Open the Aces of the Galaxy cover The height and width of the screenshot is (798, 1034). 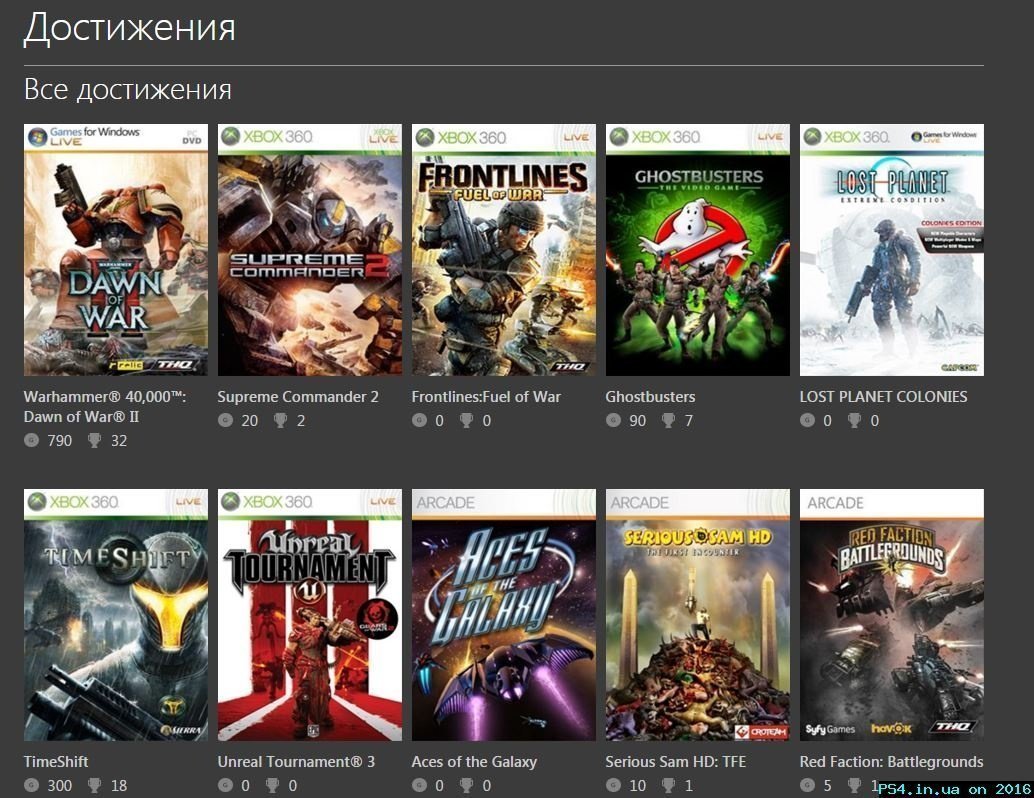(504, 615)
